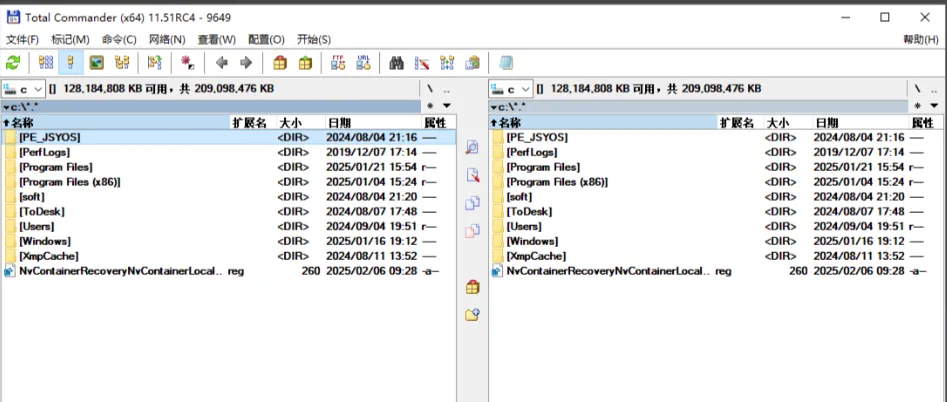Image resolution: width=947 pixels, height=402 pixels.
Task: Select [XmpCache] folder in left panel
Action: 228,256
